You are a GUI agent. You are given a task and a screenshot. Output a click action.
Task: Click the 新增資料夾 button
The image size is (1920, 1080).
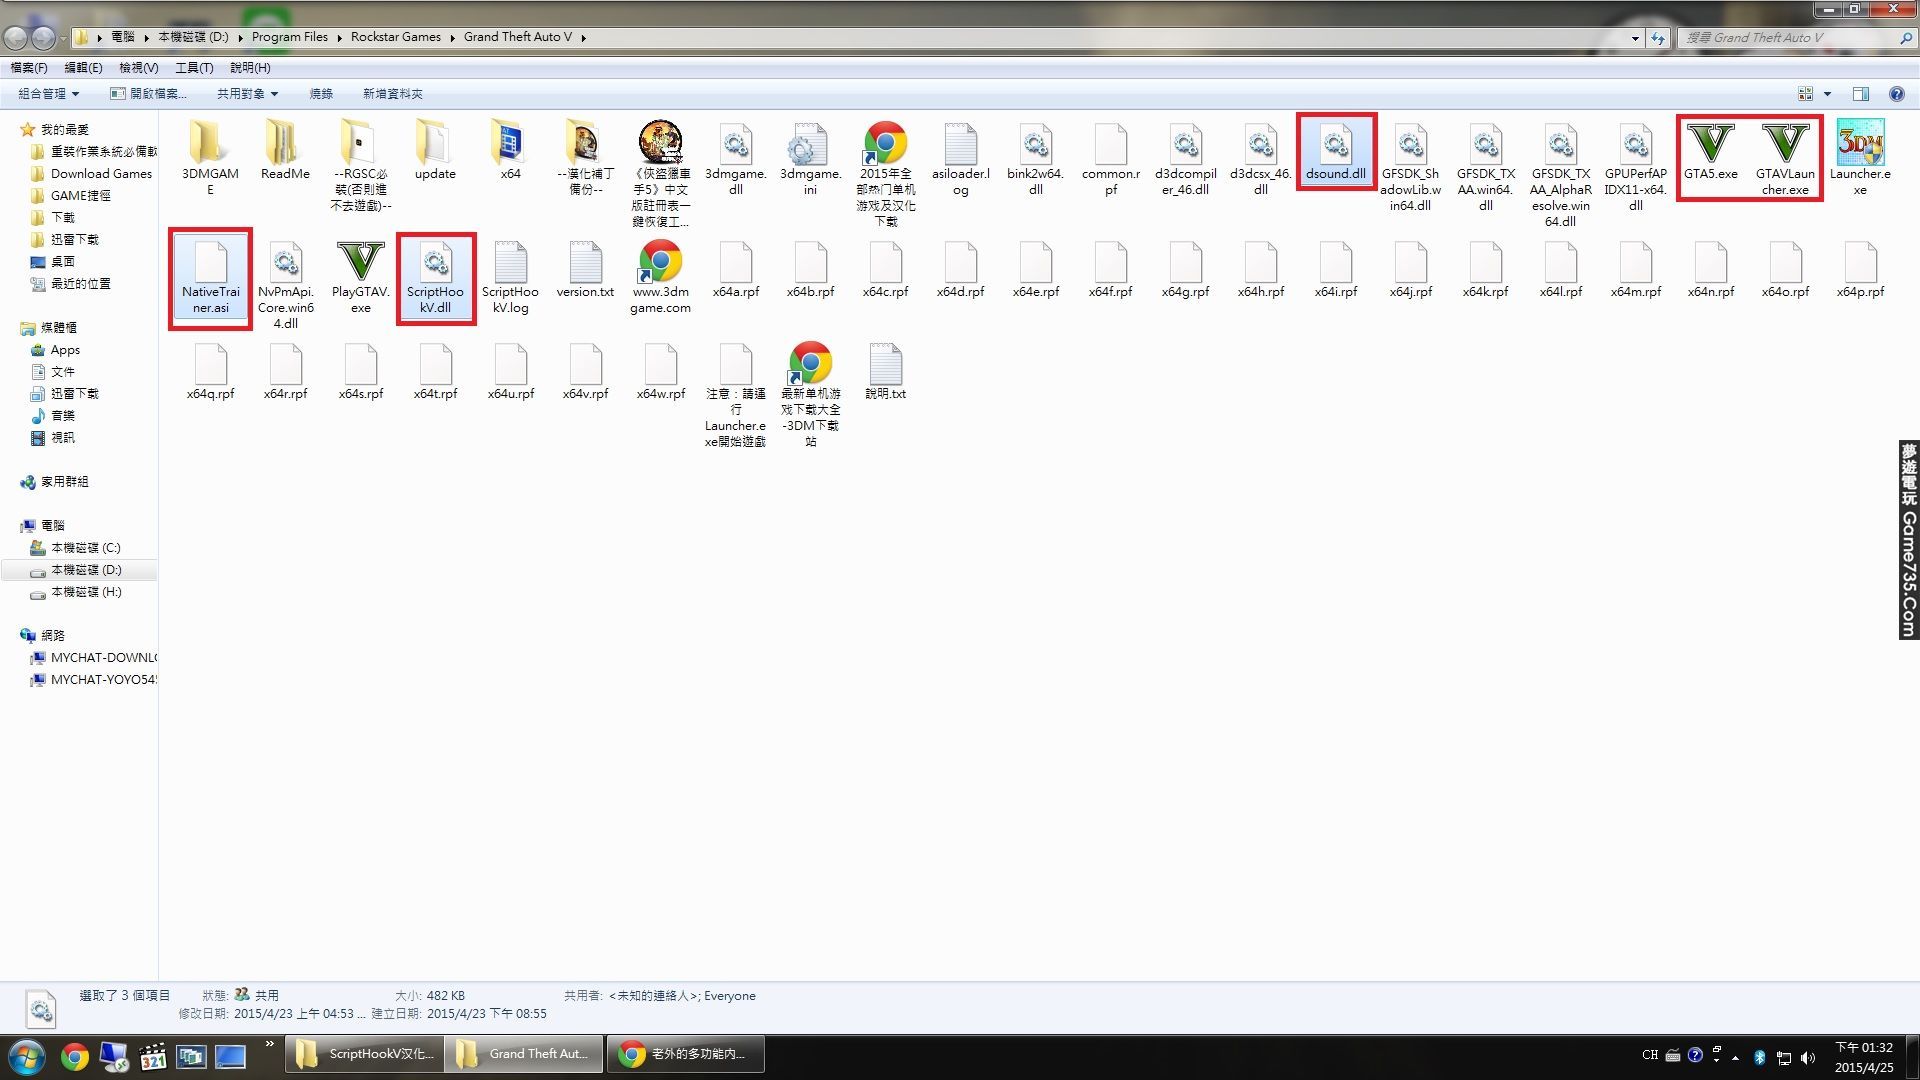[x=392, y=94]
